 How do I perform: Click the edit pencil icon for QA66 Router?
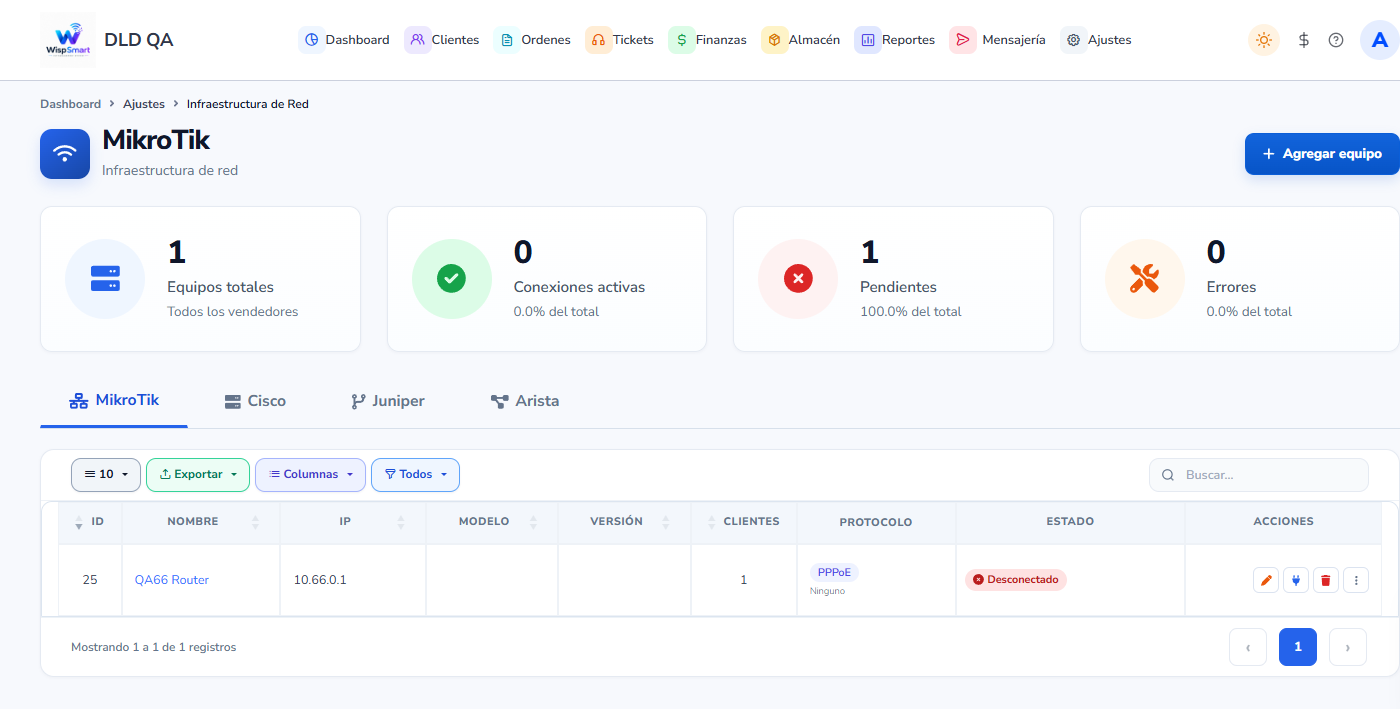tap(1266, 580)
